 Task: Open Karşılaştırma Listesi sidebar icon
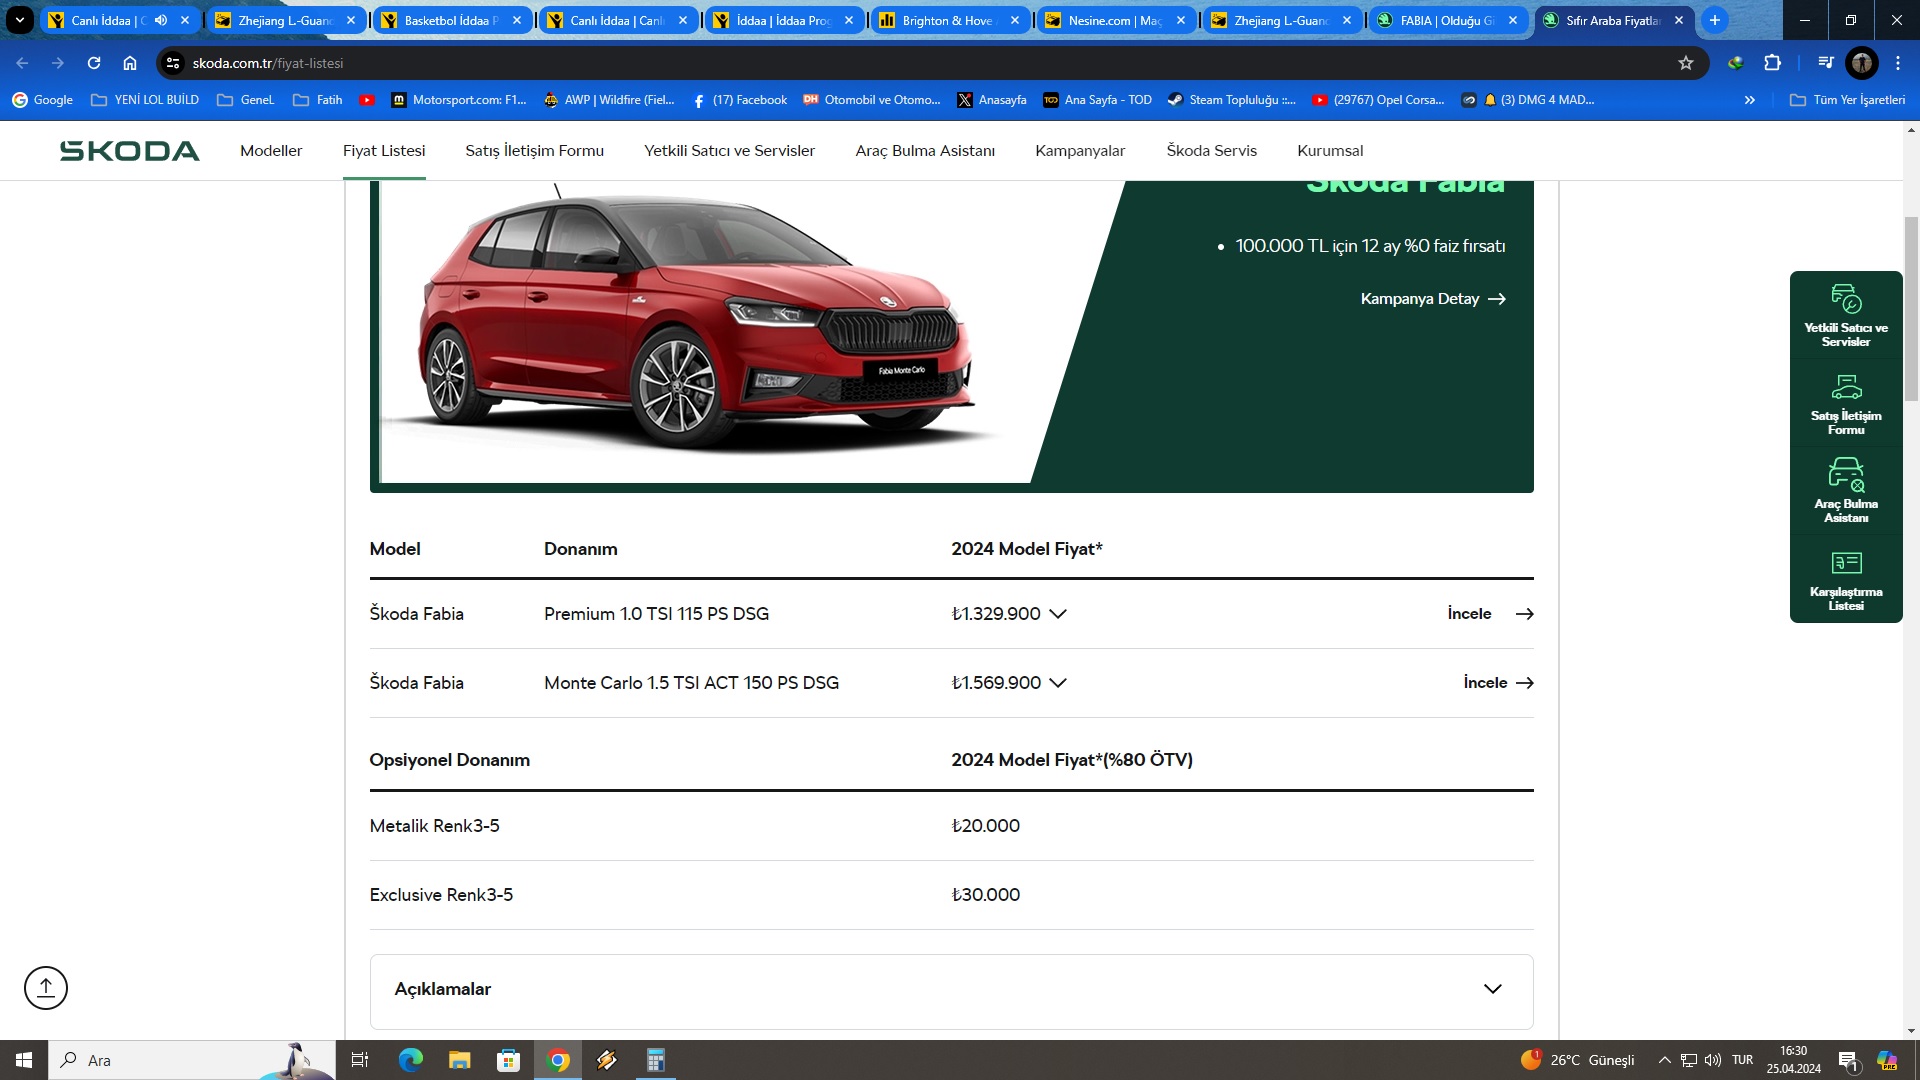coord(1846,580)
